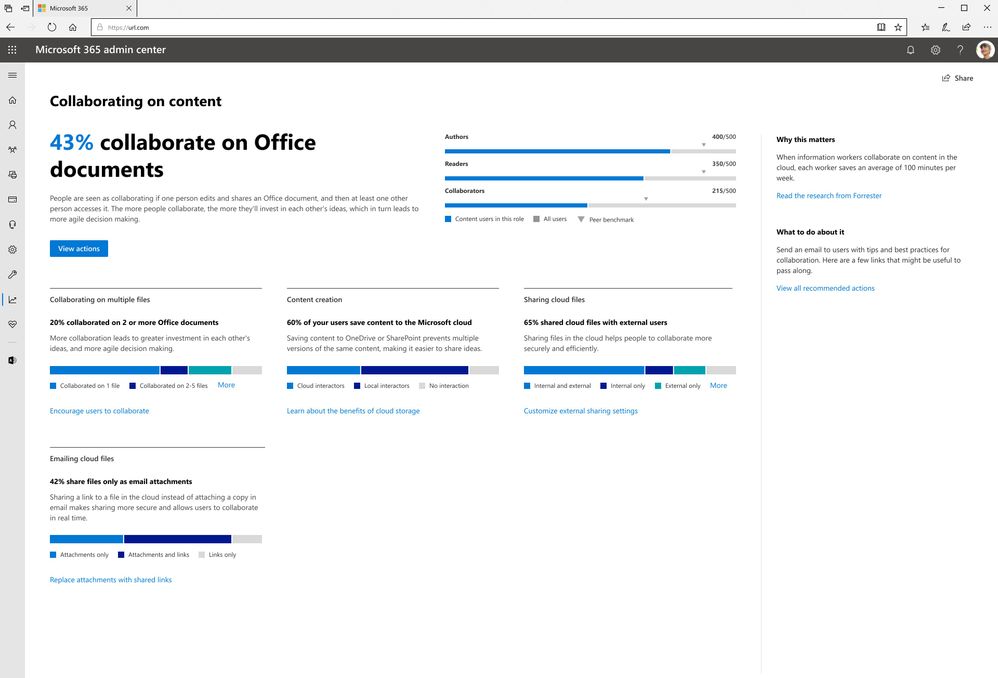The height and width of the screenshot is (678, 998).
Task: Click the Emailing cloud files stacked bar
Action: pos(156,539)
